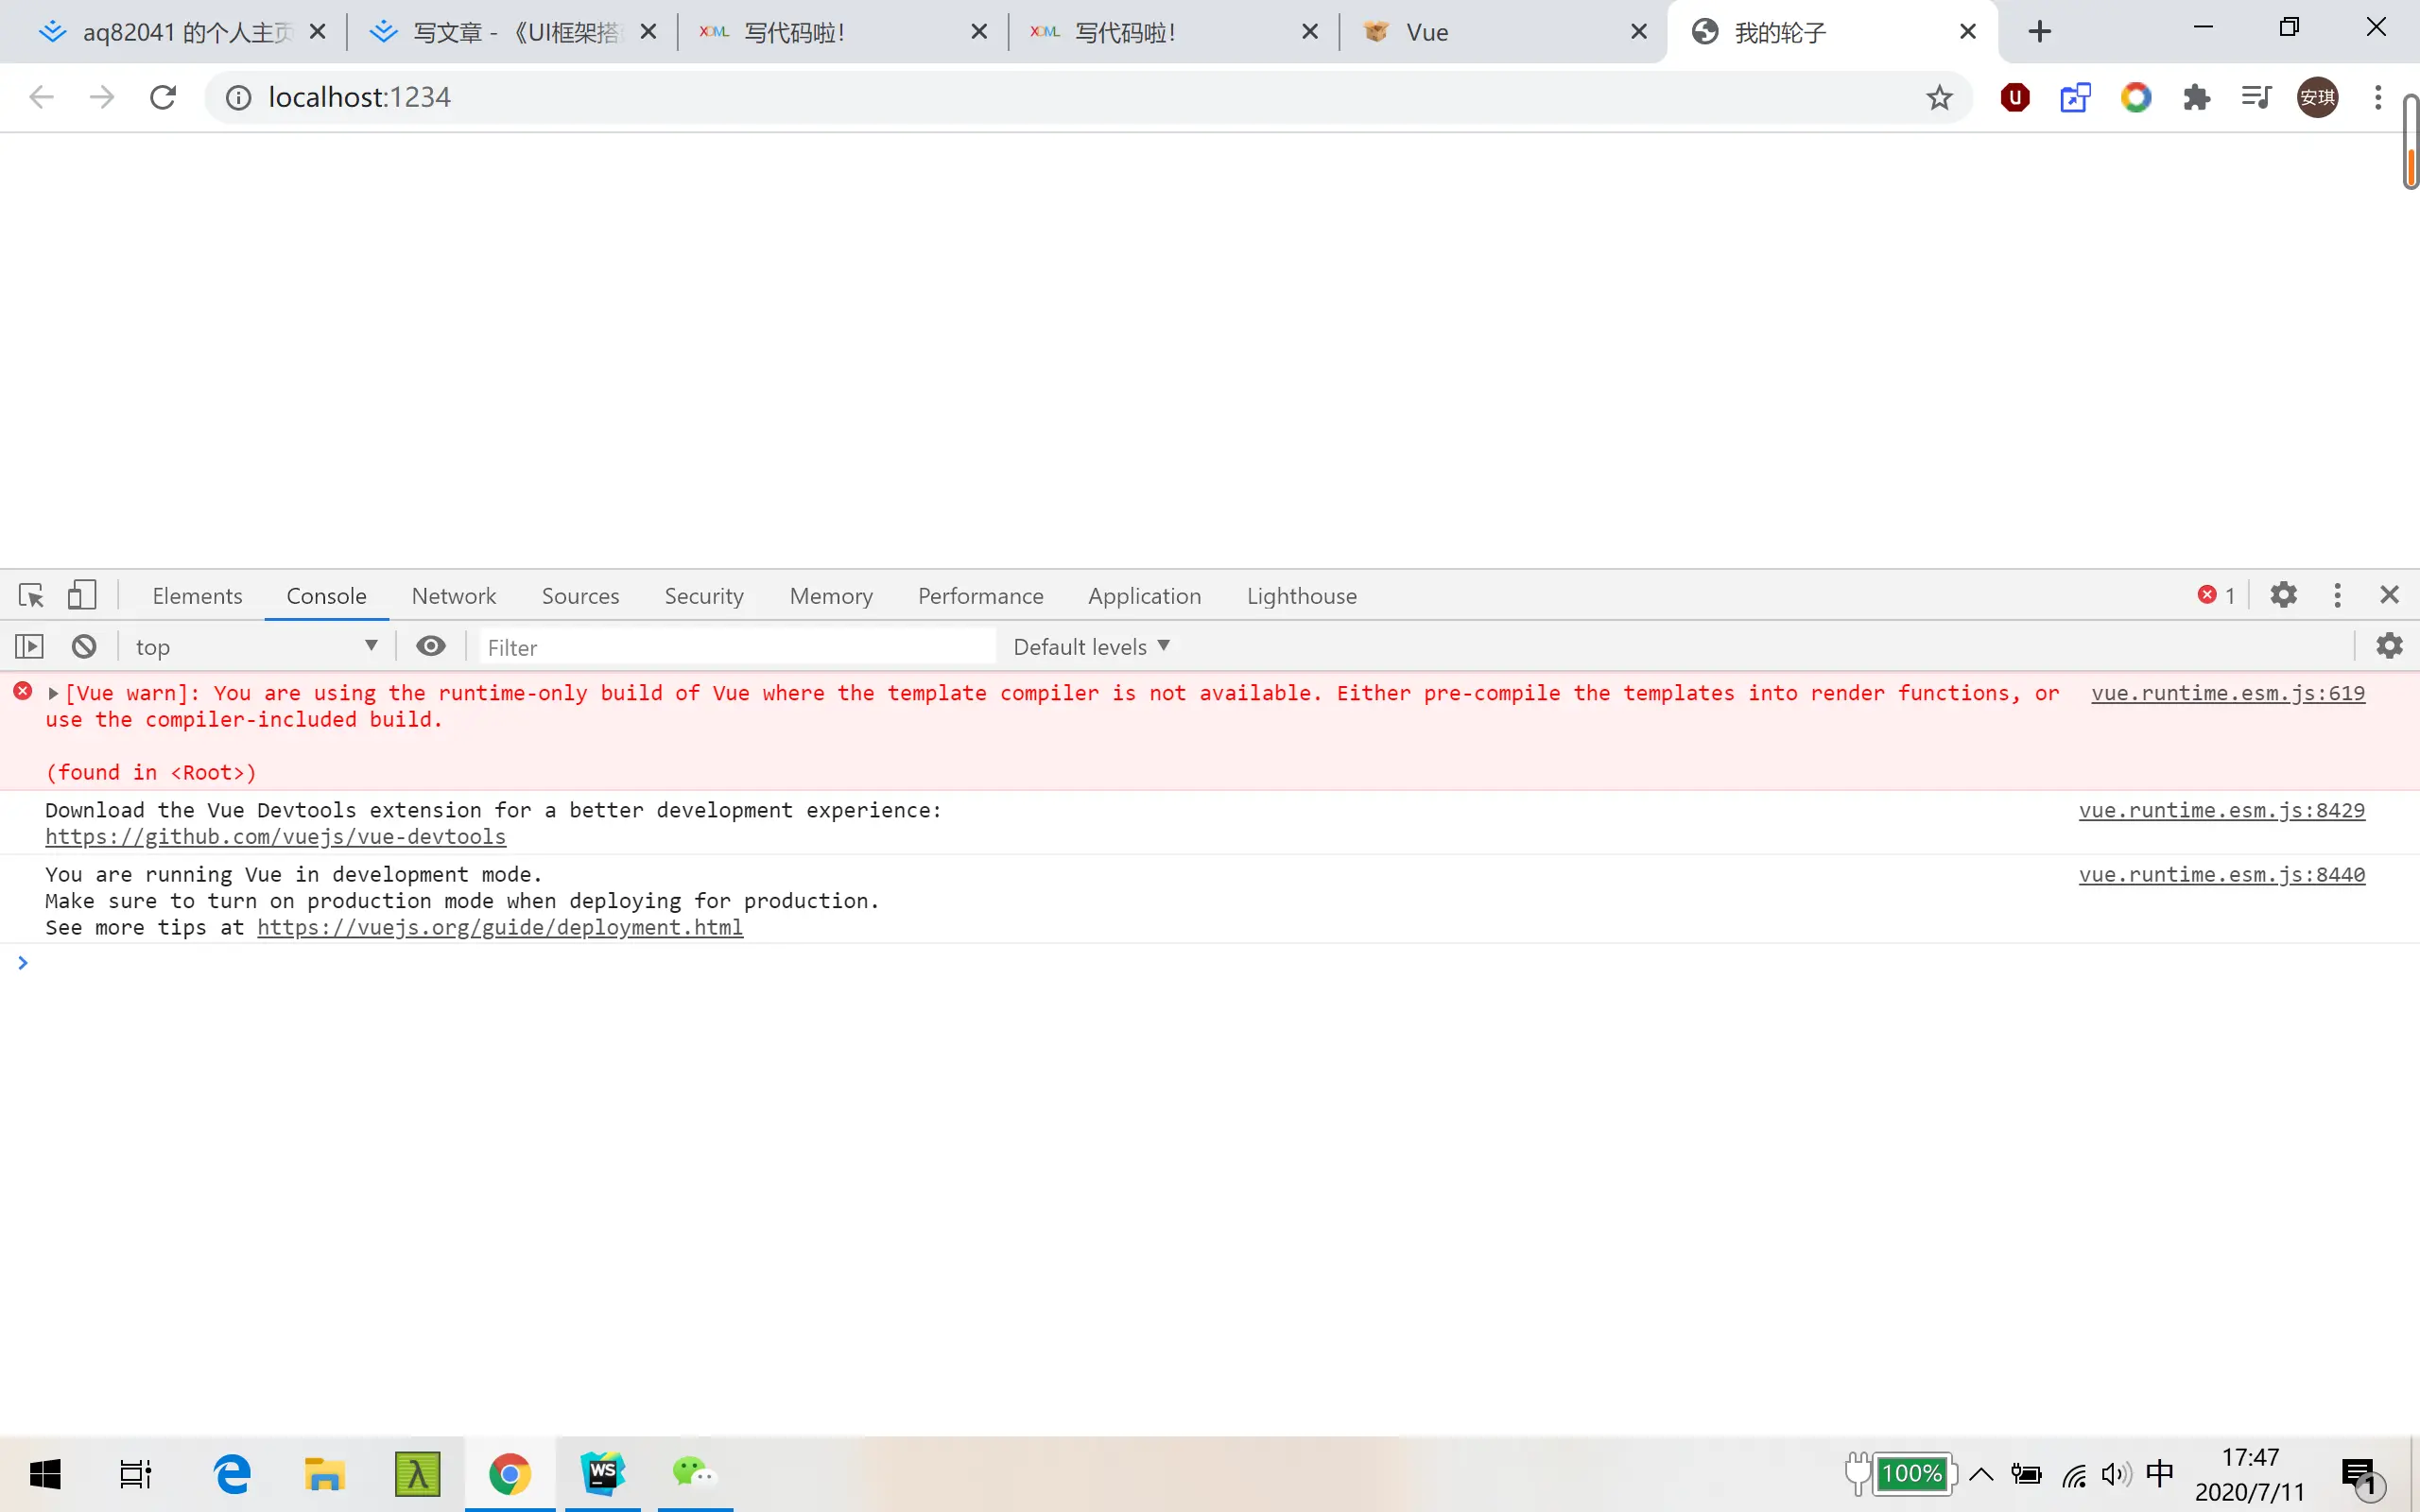Switch to the Sources tab

point(580,596)
